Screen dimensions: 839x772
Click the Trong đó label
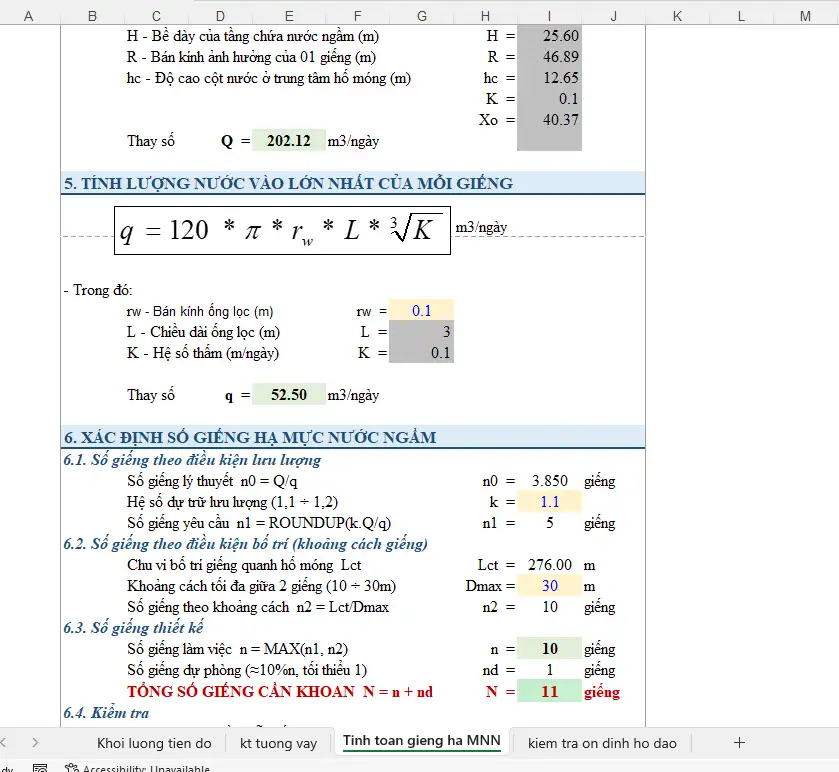coord(98,290)
